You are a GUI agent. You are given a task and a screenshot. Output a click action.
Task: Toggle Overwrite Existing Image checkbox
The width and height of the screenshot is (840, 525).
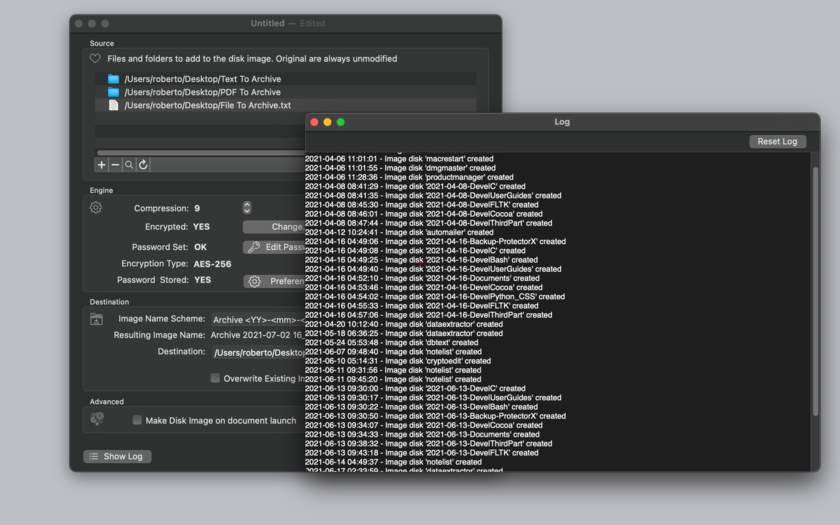(x=215, y=378)
